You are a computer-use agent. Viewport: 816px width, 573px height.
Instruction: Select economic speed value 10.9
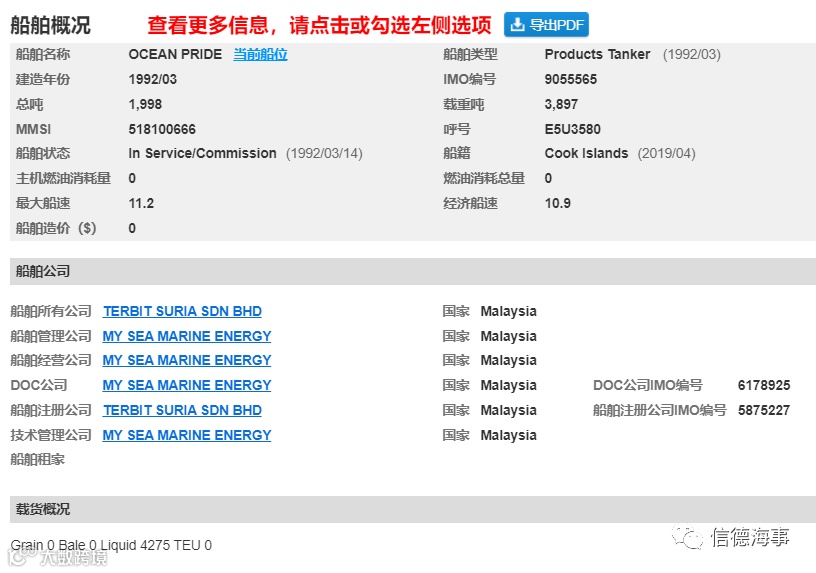557,203
